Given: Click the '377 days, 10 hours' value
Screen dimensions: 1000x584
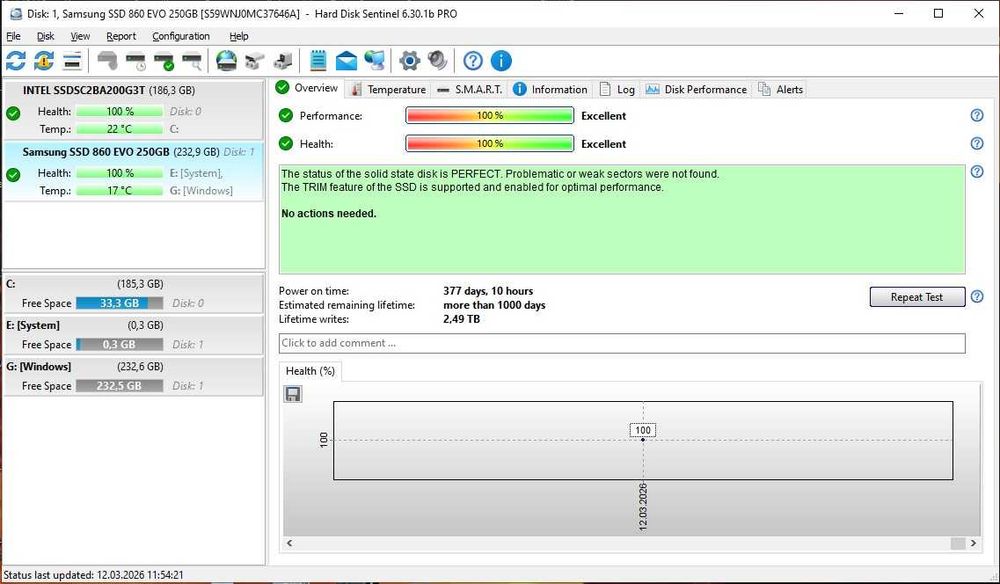Looking at the screenshot, I should (x=488, y=291).
